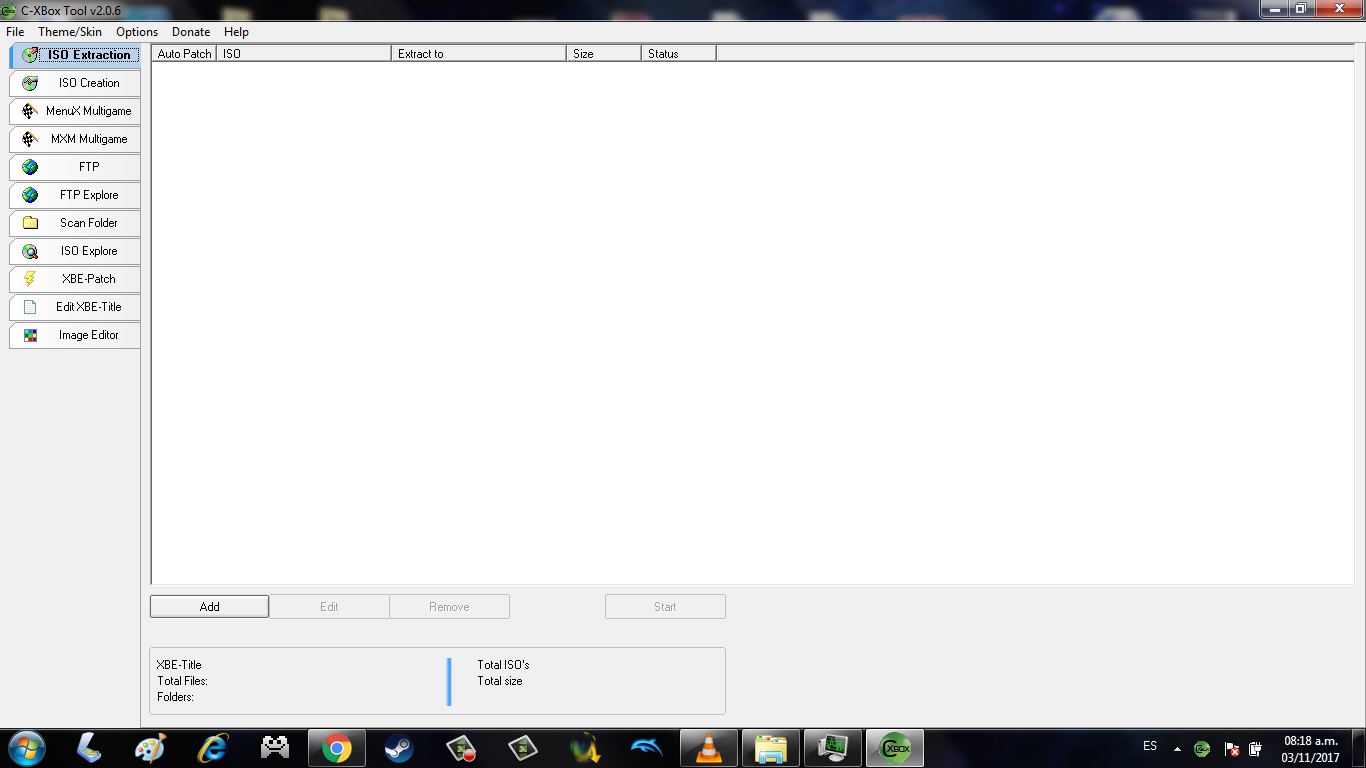The image size is (1366, 768).
Task: Click the Total Files: label
Action: [x=182, y=681]
